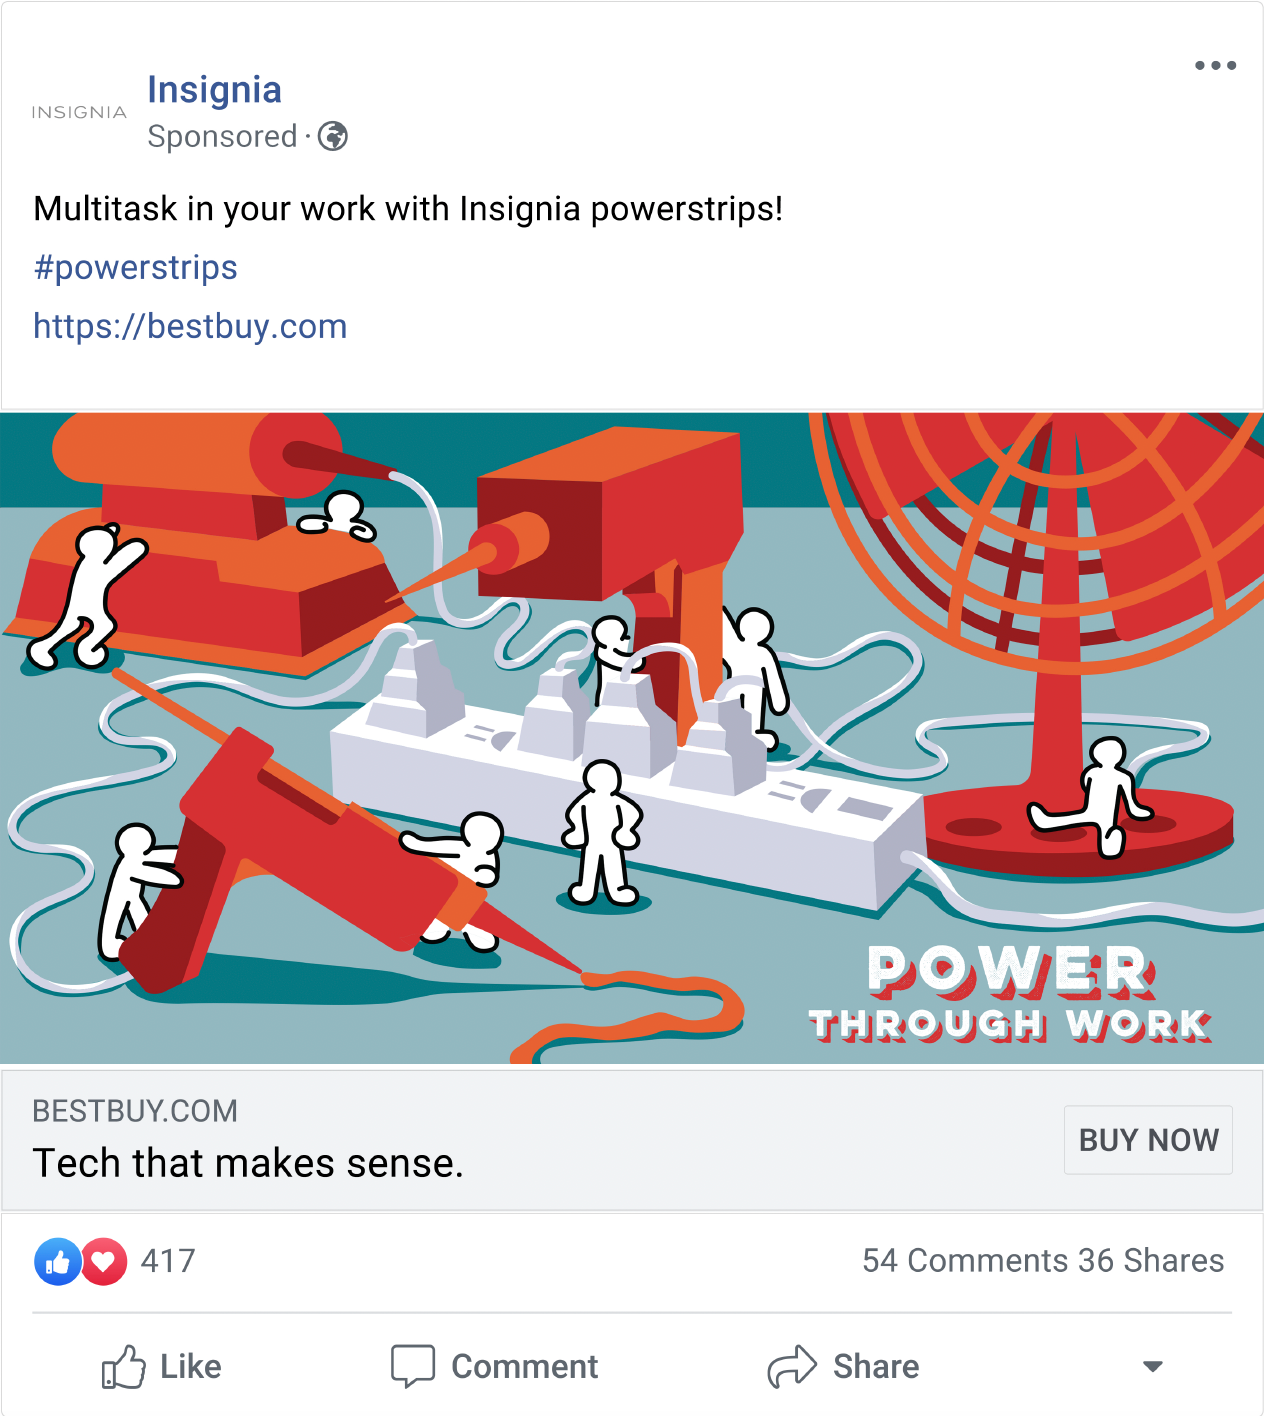Viewport: 1264px width, 1416px height.
Task: View the 54 Comments
Action: click(966, 1261)
